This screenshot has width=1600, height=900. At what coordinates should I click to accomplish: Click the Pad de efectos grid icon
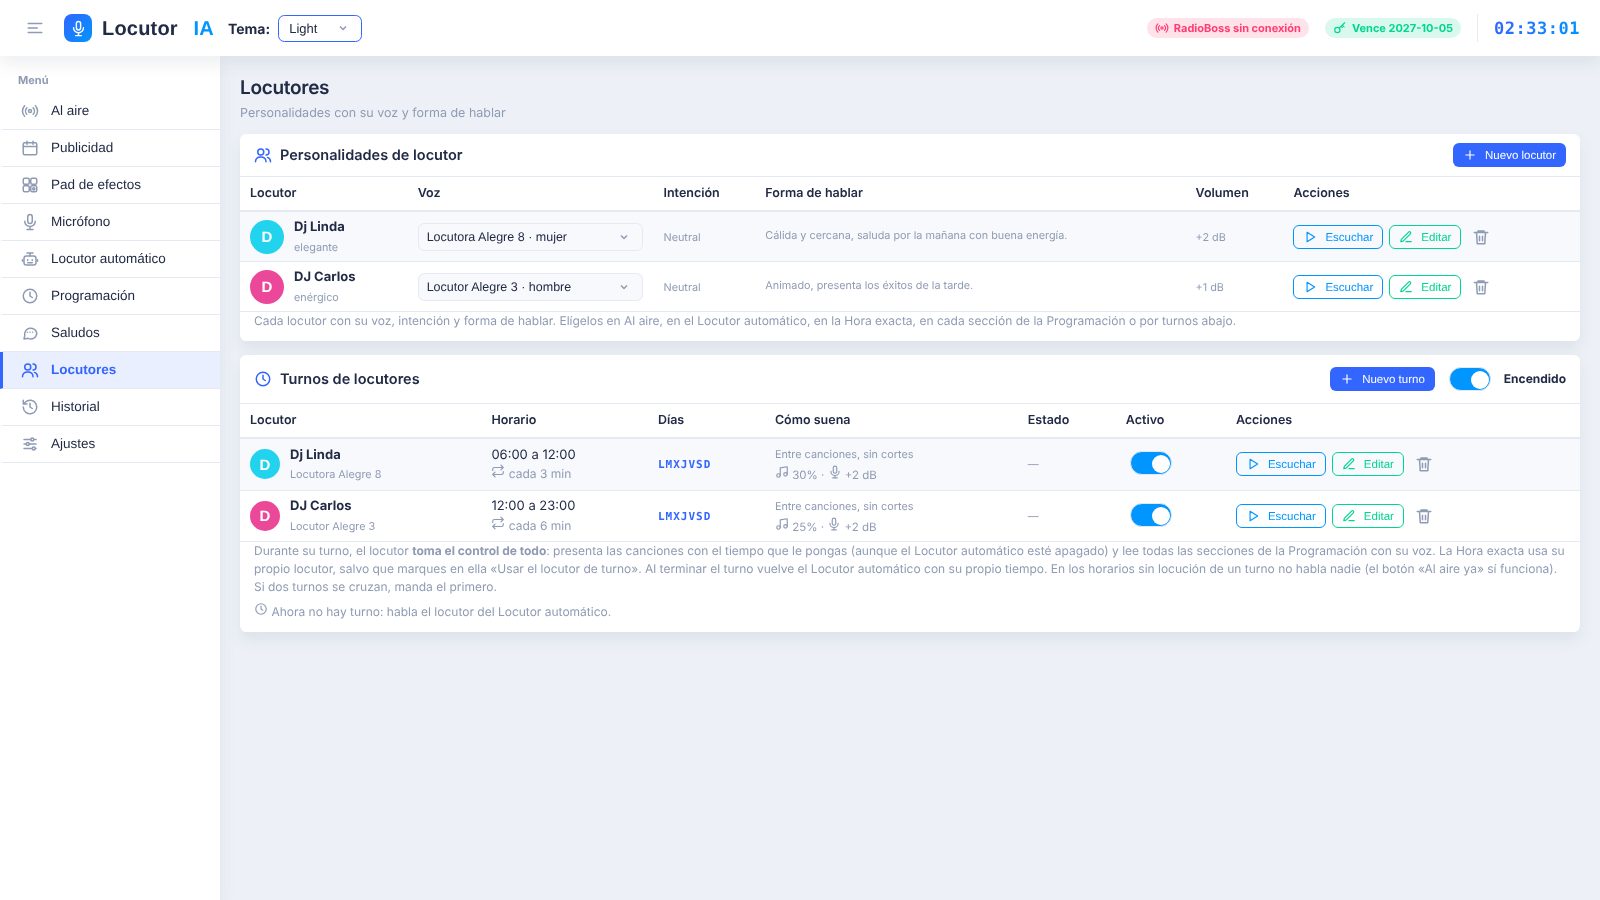30,185
